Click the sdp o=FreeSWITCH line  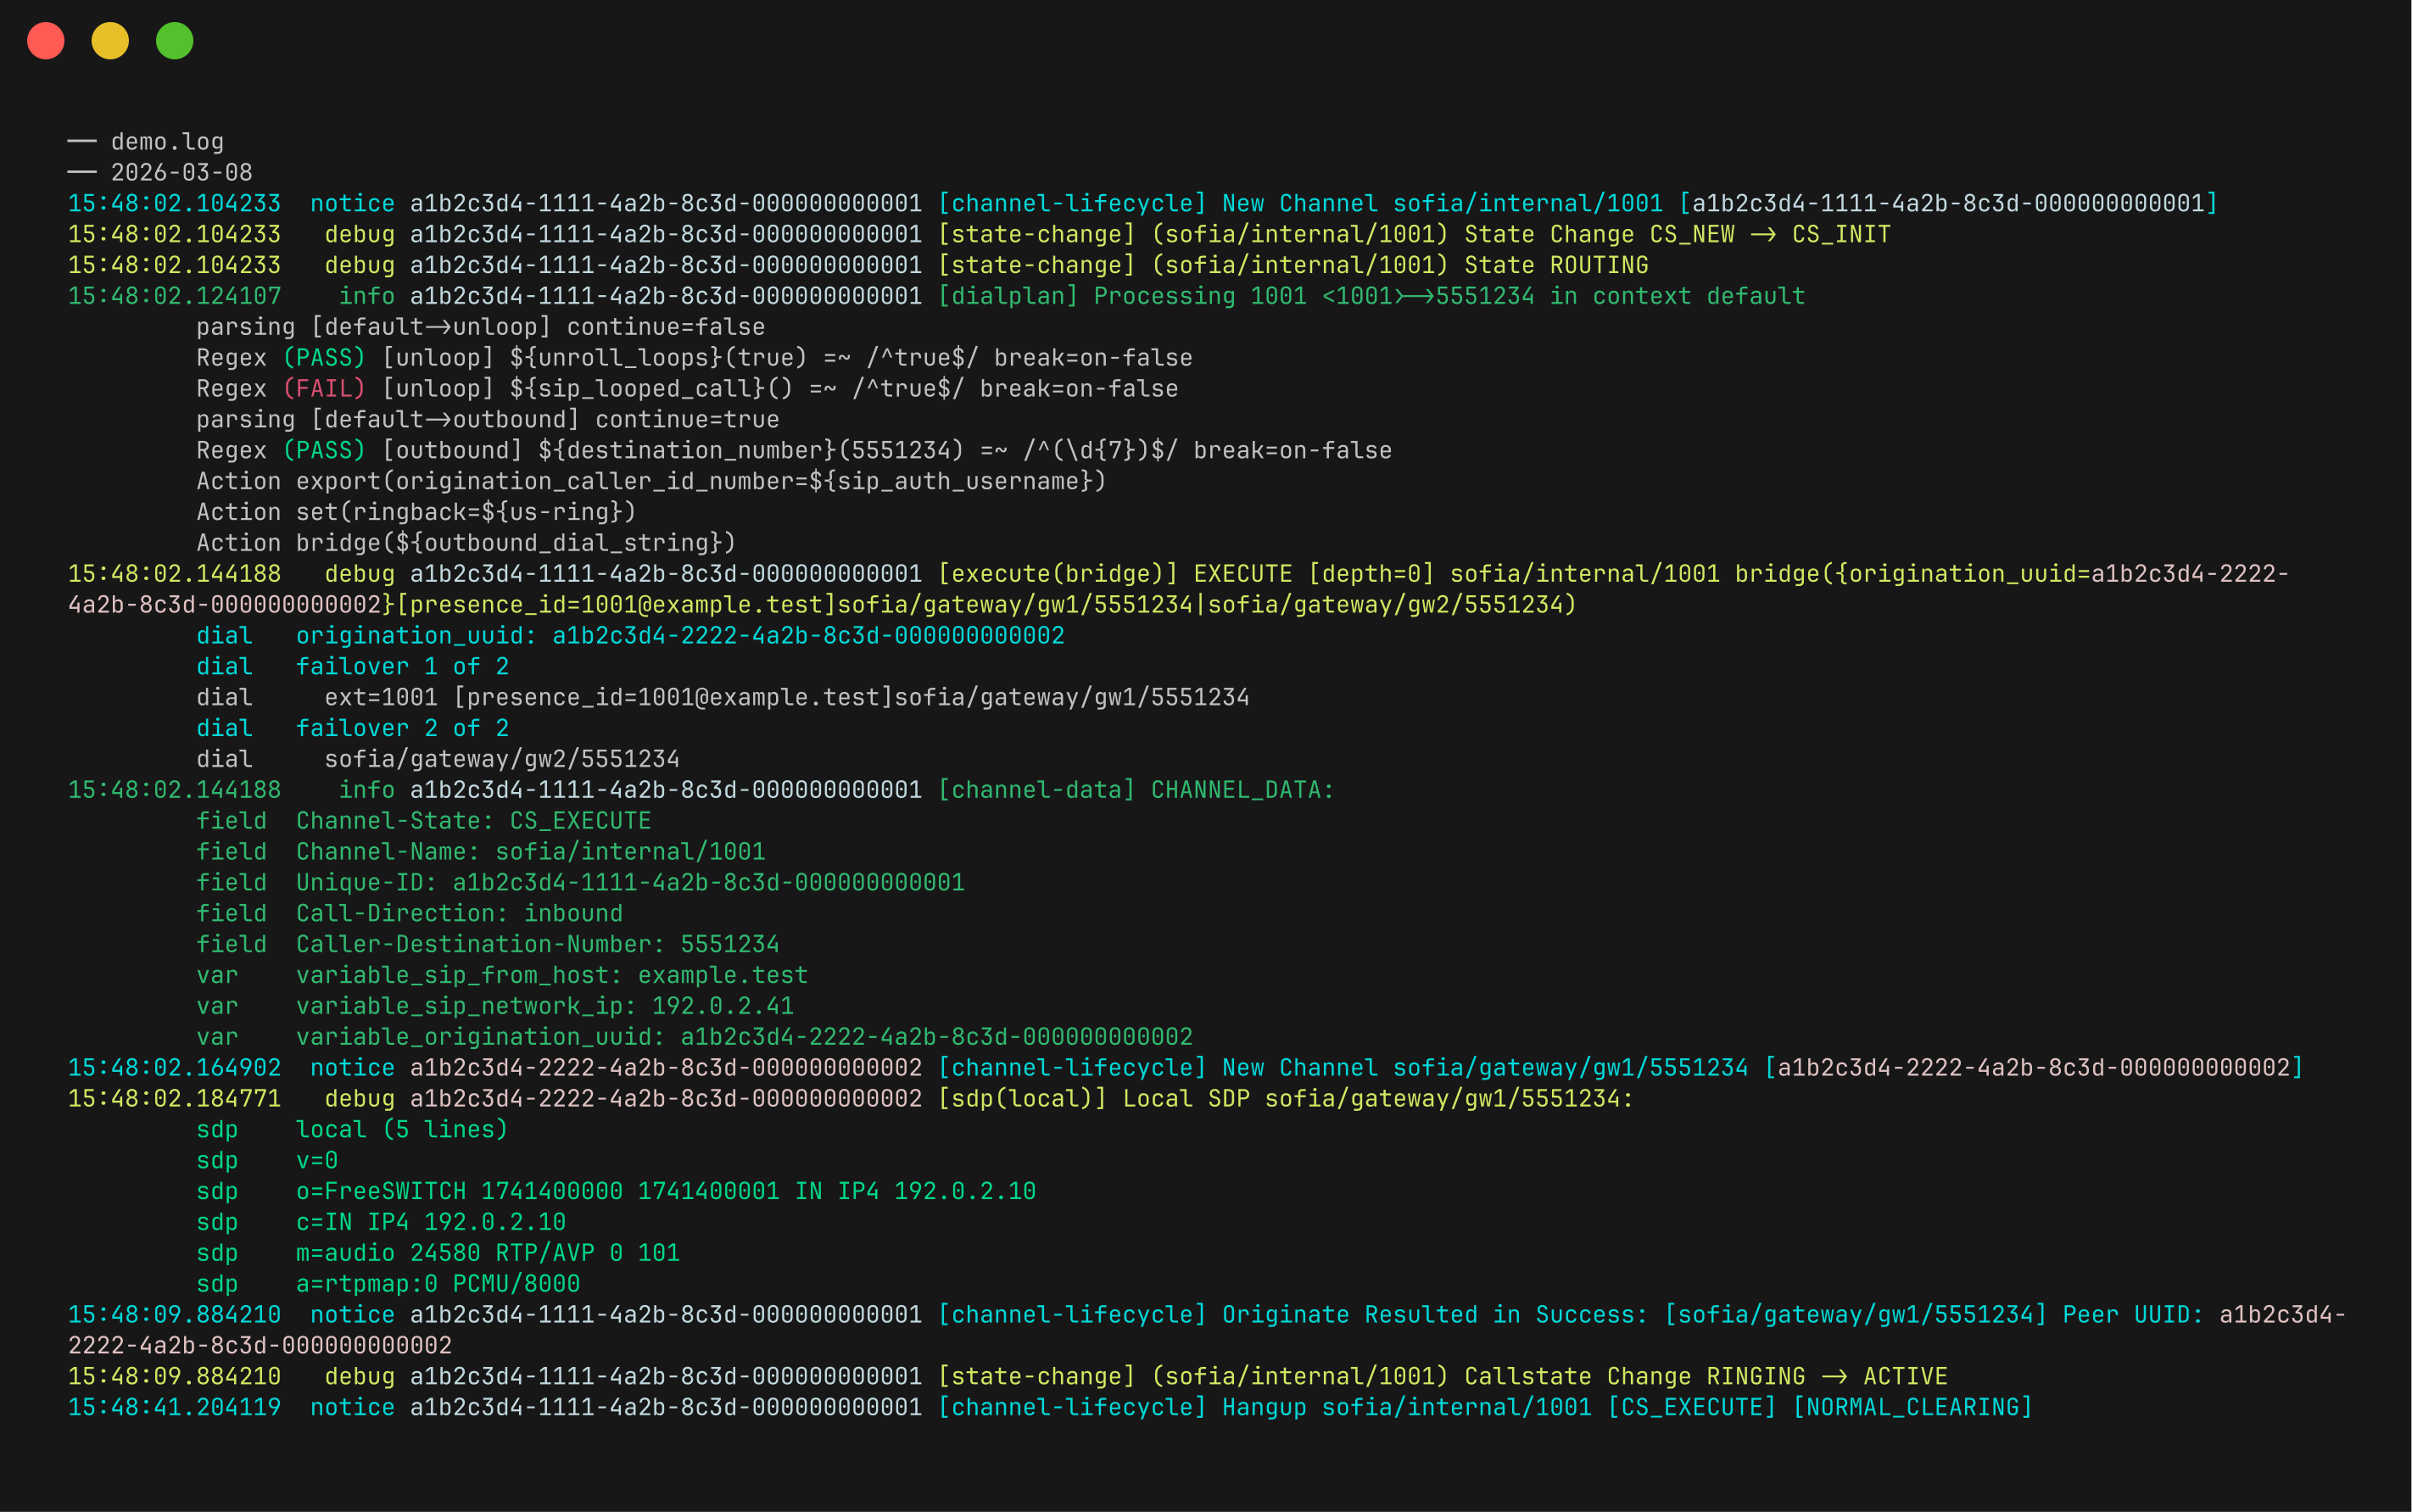point(616,1192)
